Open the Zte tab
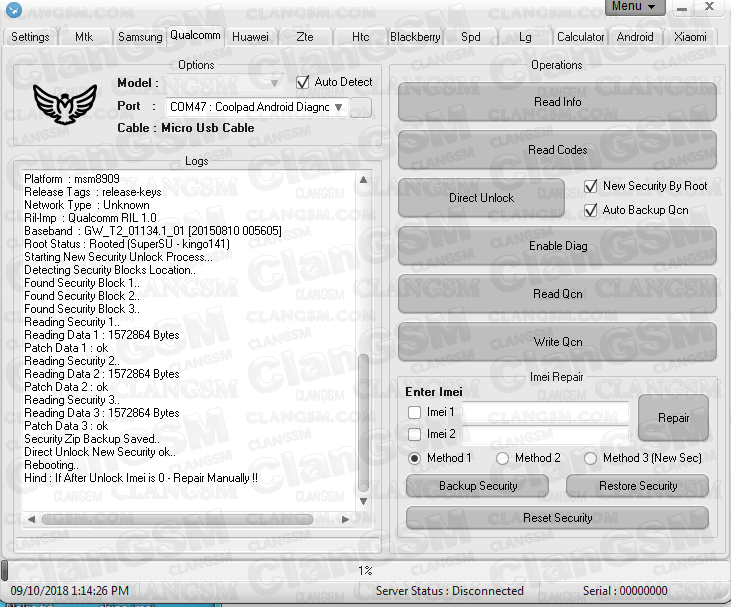The image size is (731, 607). click(305, 37)
